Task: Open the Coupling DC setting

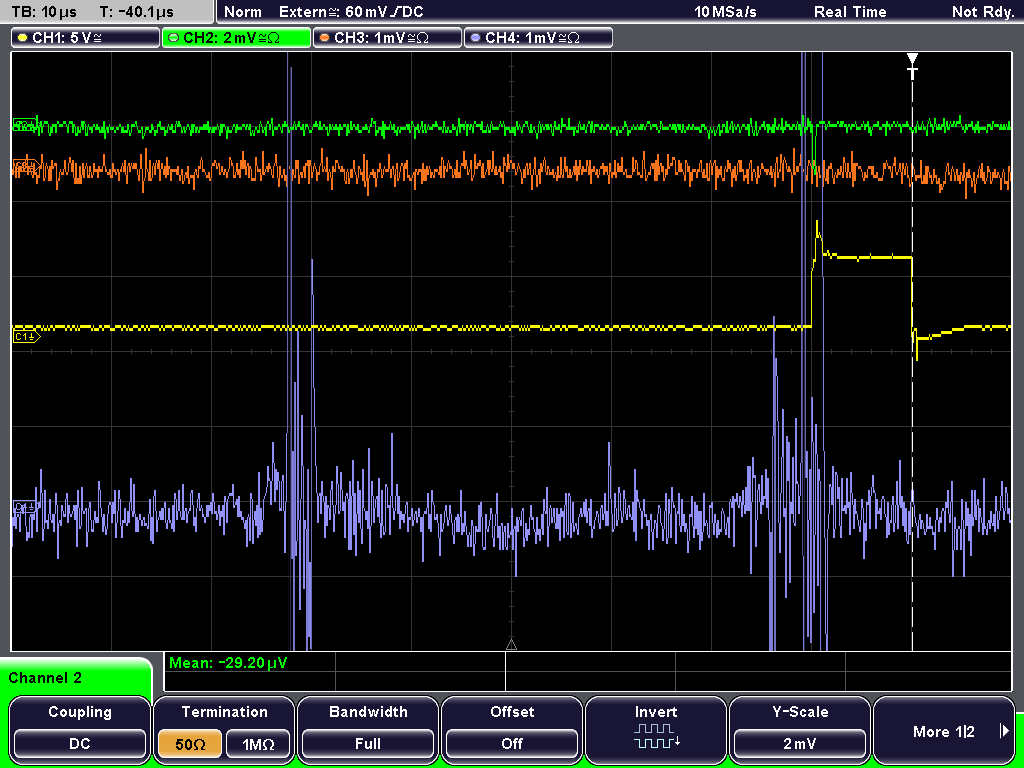Action: point(80,729)
